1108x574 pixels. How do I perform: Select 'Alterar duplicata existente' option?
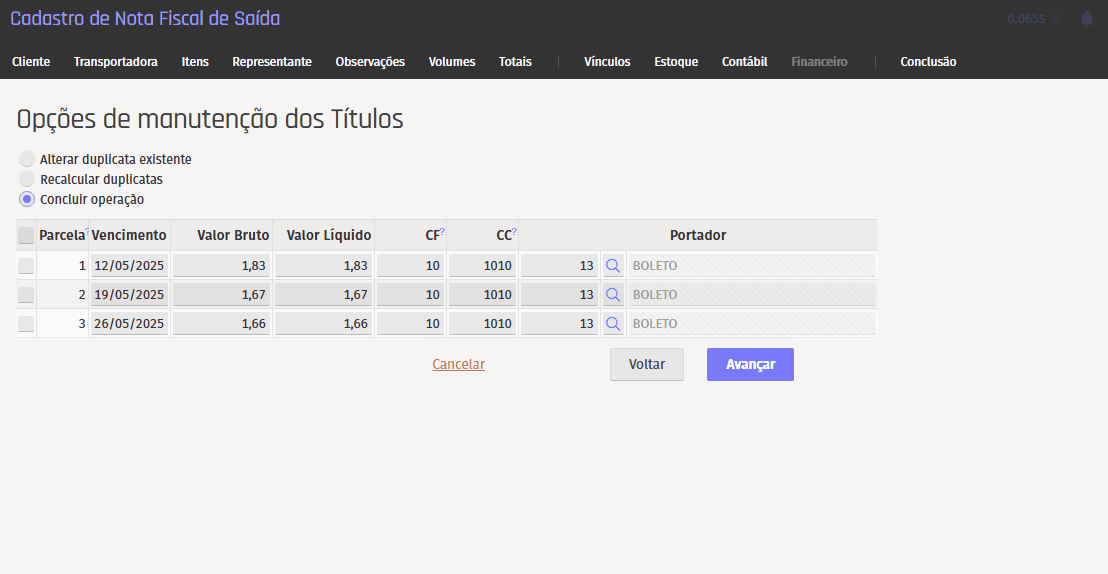27,159
